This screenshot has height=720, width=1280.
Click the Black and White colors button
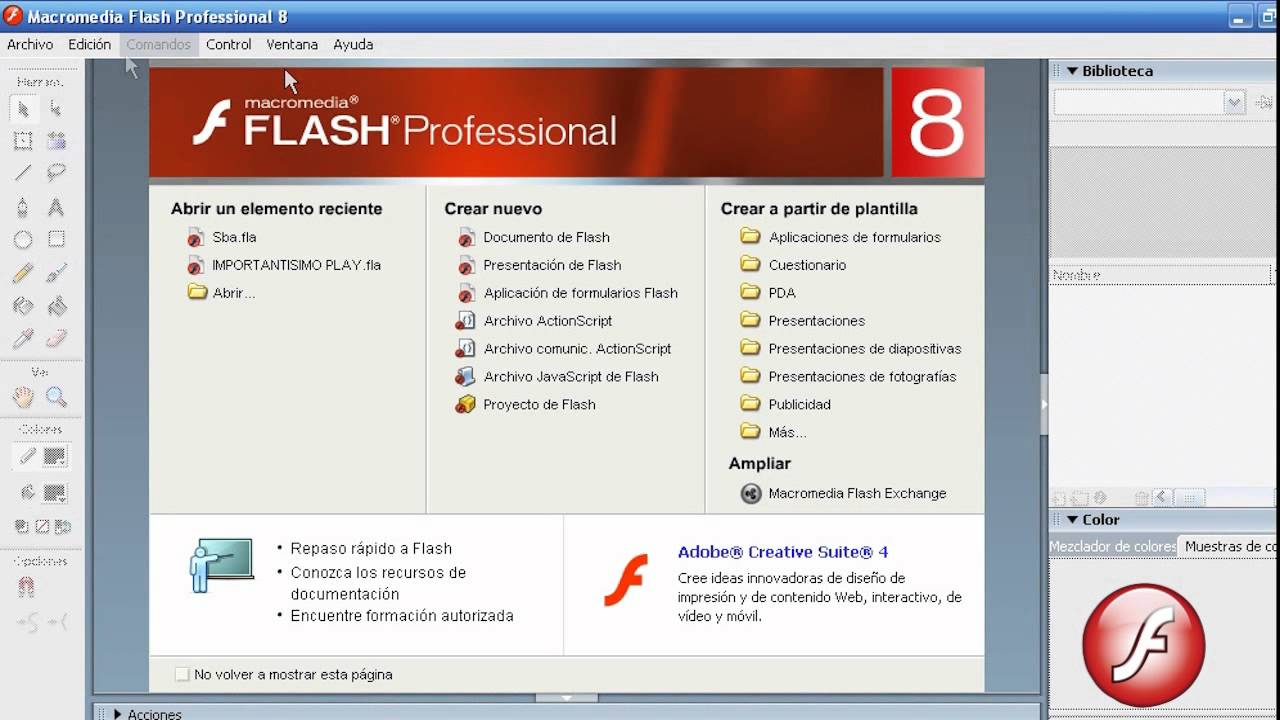[22, 526]
